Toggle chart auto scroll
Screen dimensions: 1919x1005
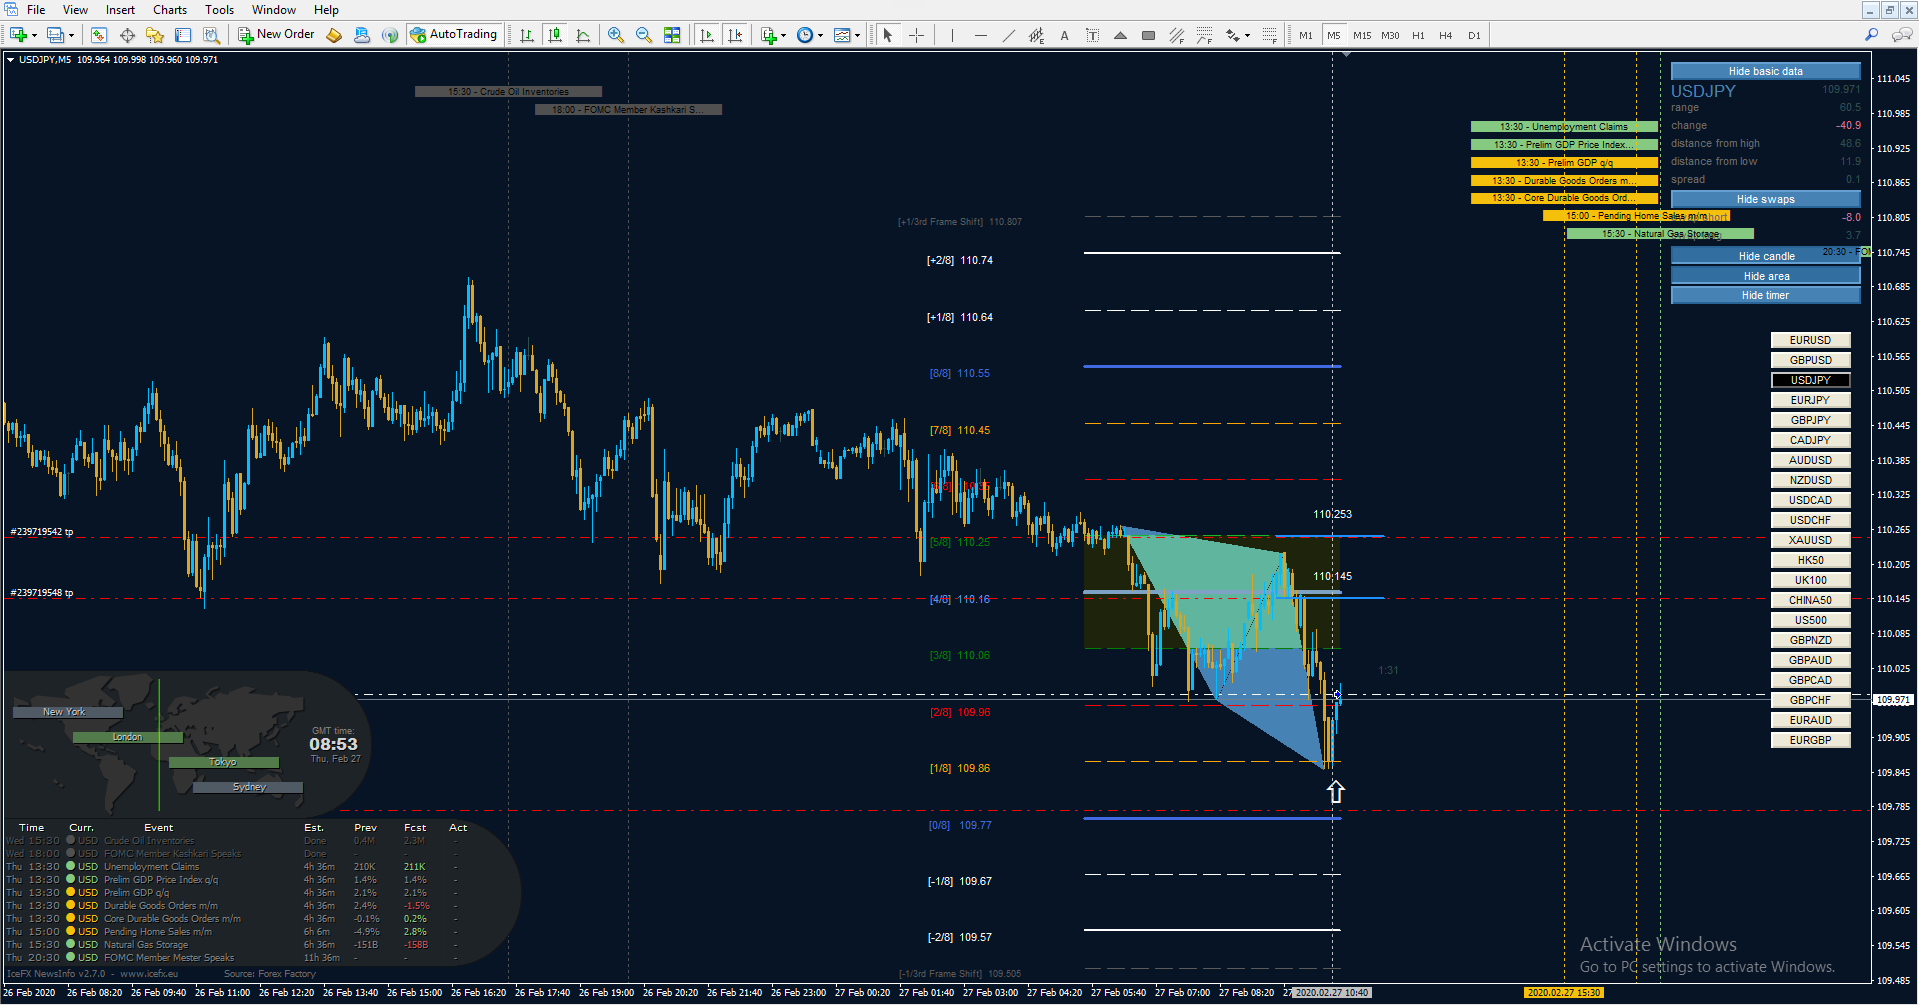[x=707, y=35]
